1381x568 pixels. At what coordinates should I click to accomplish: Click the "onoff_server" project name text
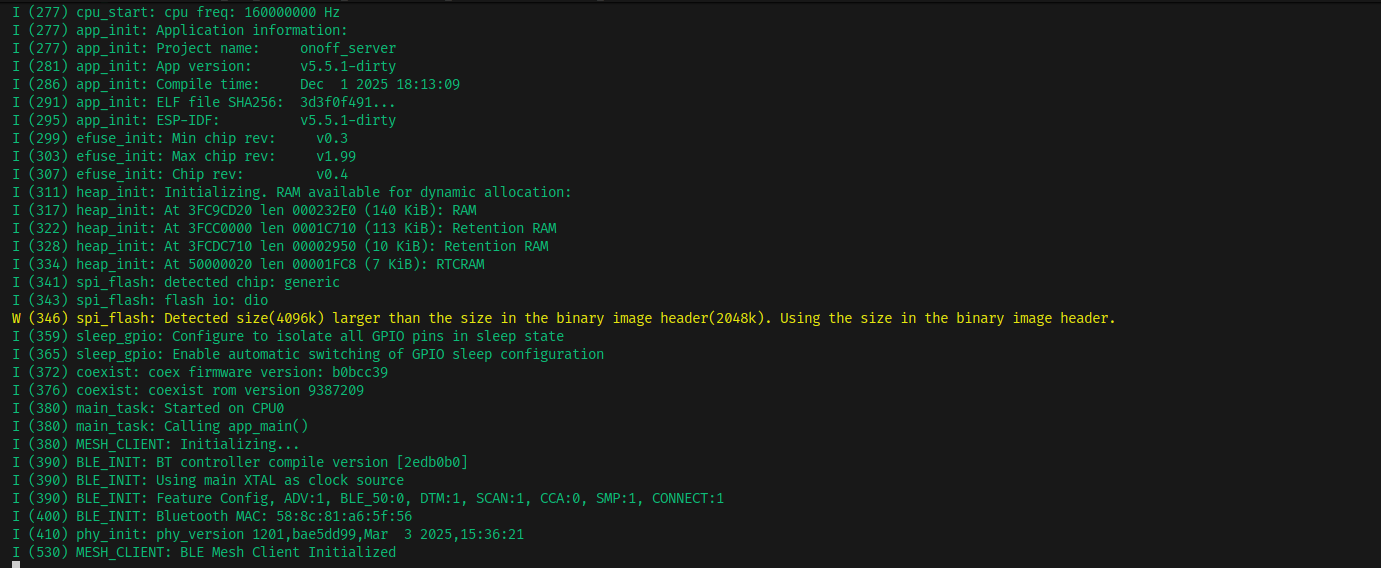347,48
